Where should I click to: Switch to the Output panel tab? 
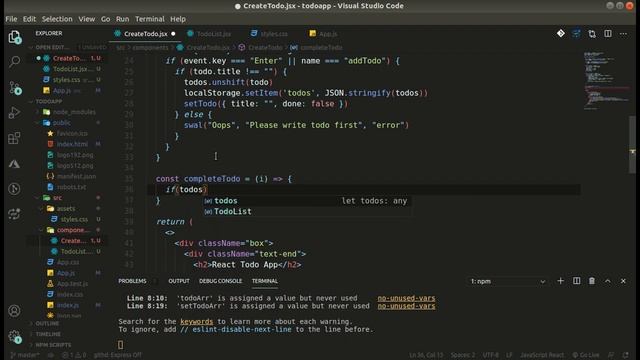[179, 281]
